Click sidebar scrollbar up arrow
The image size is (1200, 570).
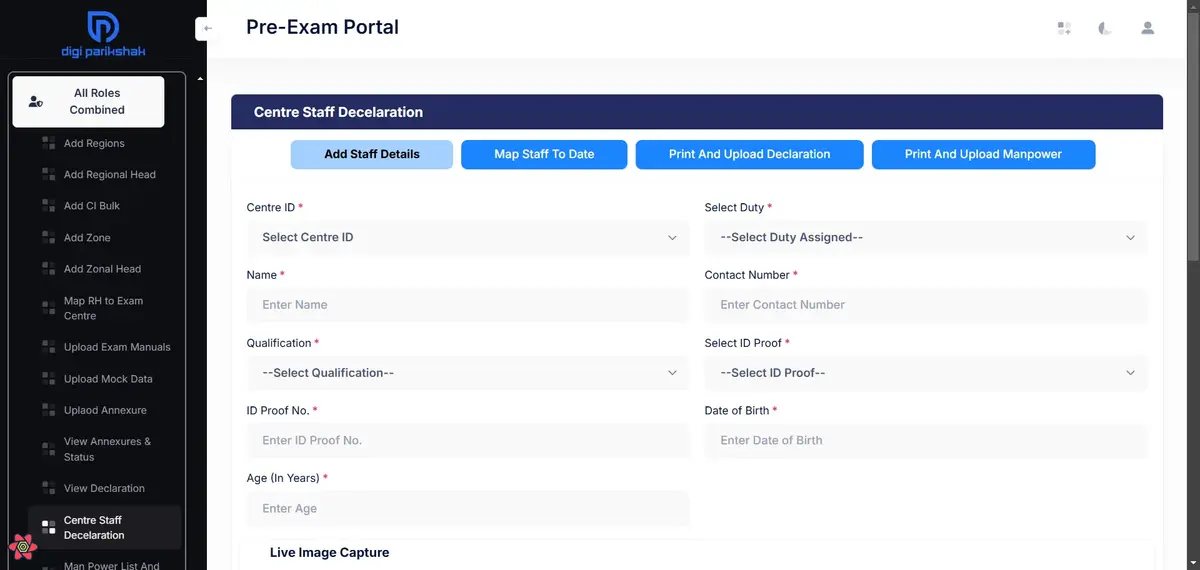(x=200, y=78)
